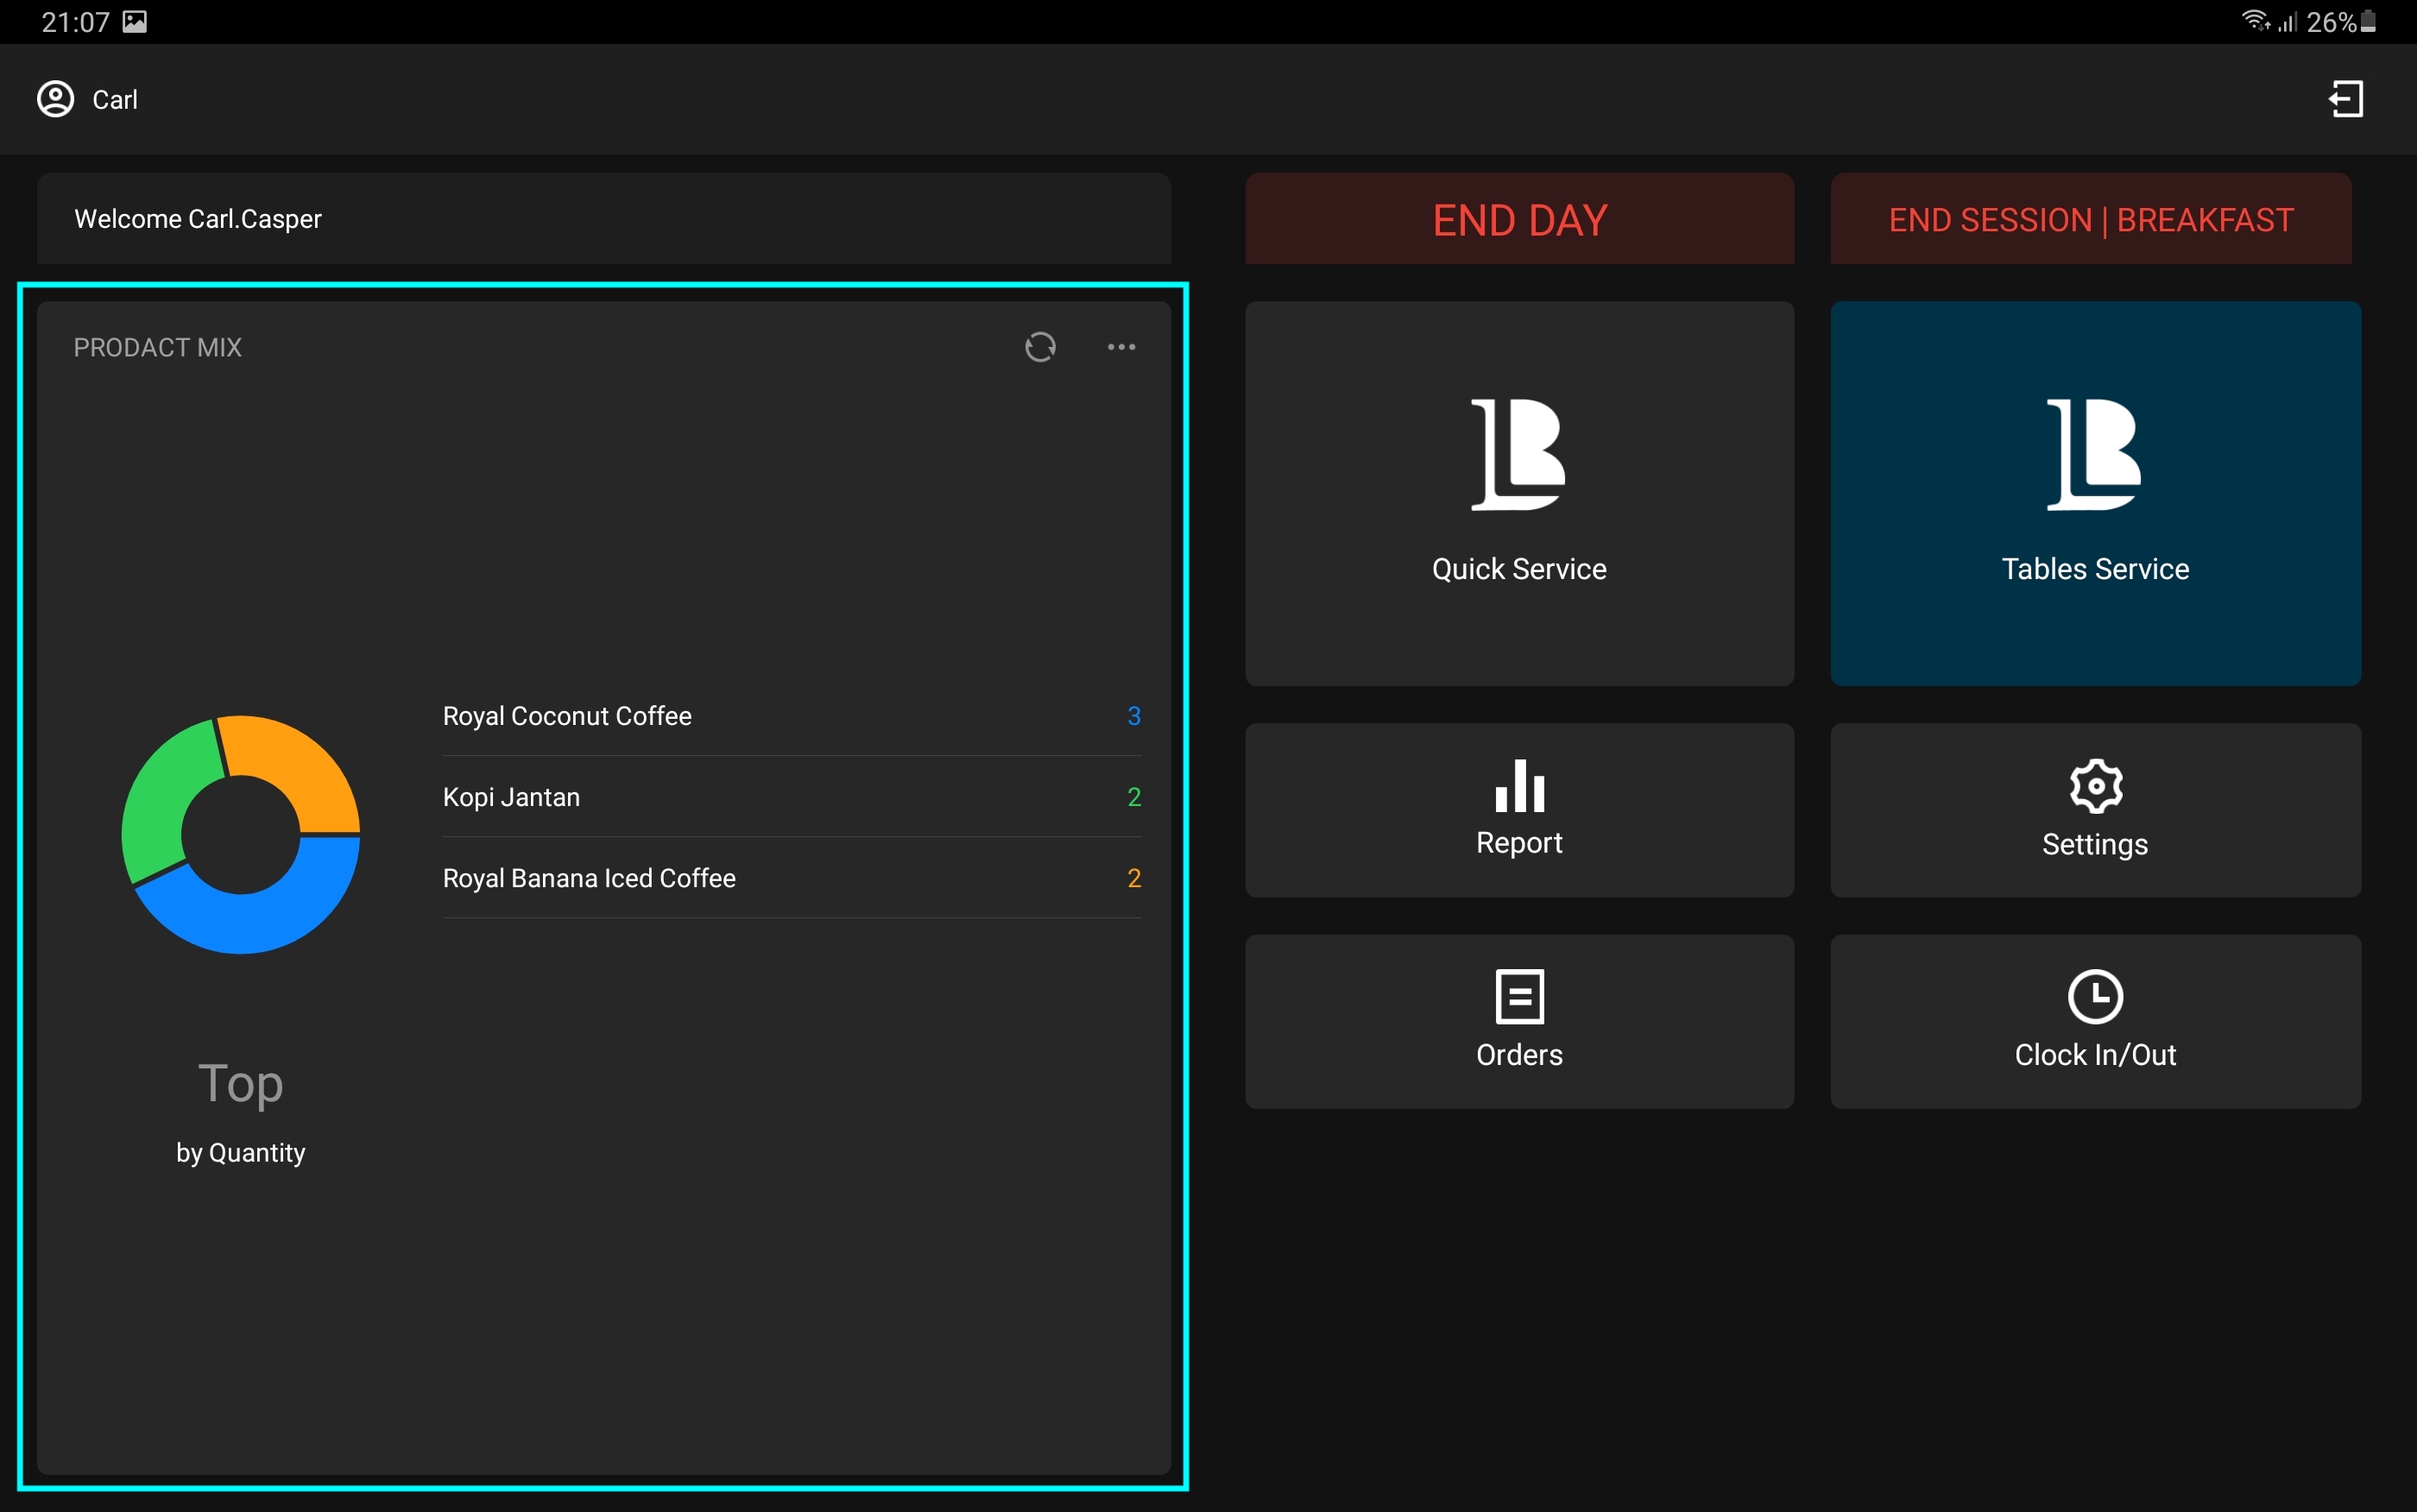Open Settings gear icon
Image resolution: width=2417 pixels, height=1512 pixels.
pos(2095,786)
